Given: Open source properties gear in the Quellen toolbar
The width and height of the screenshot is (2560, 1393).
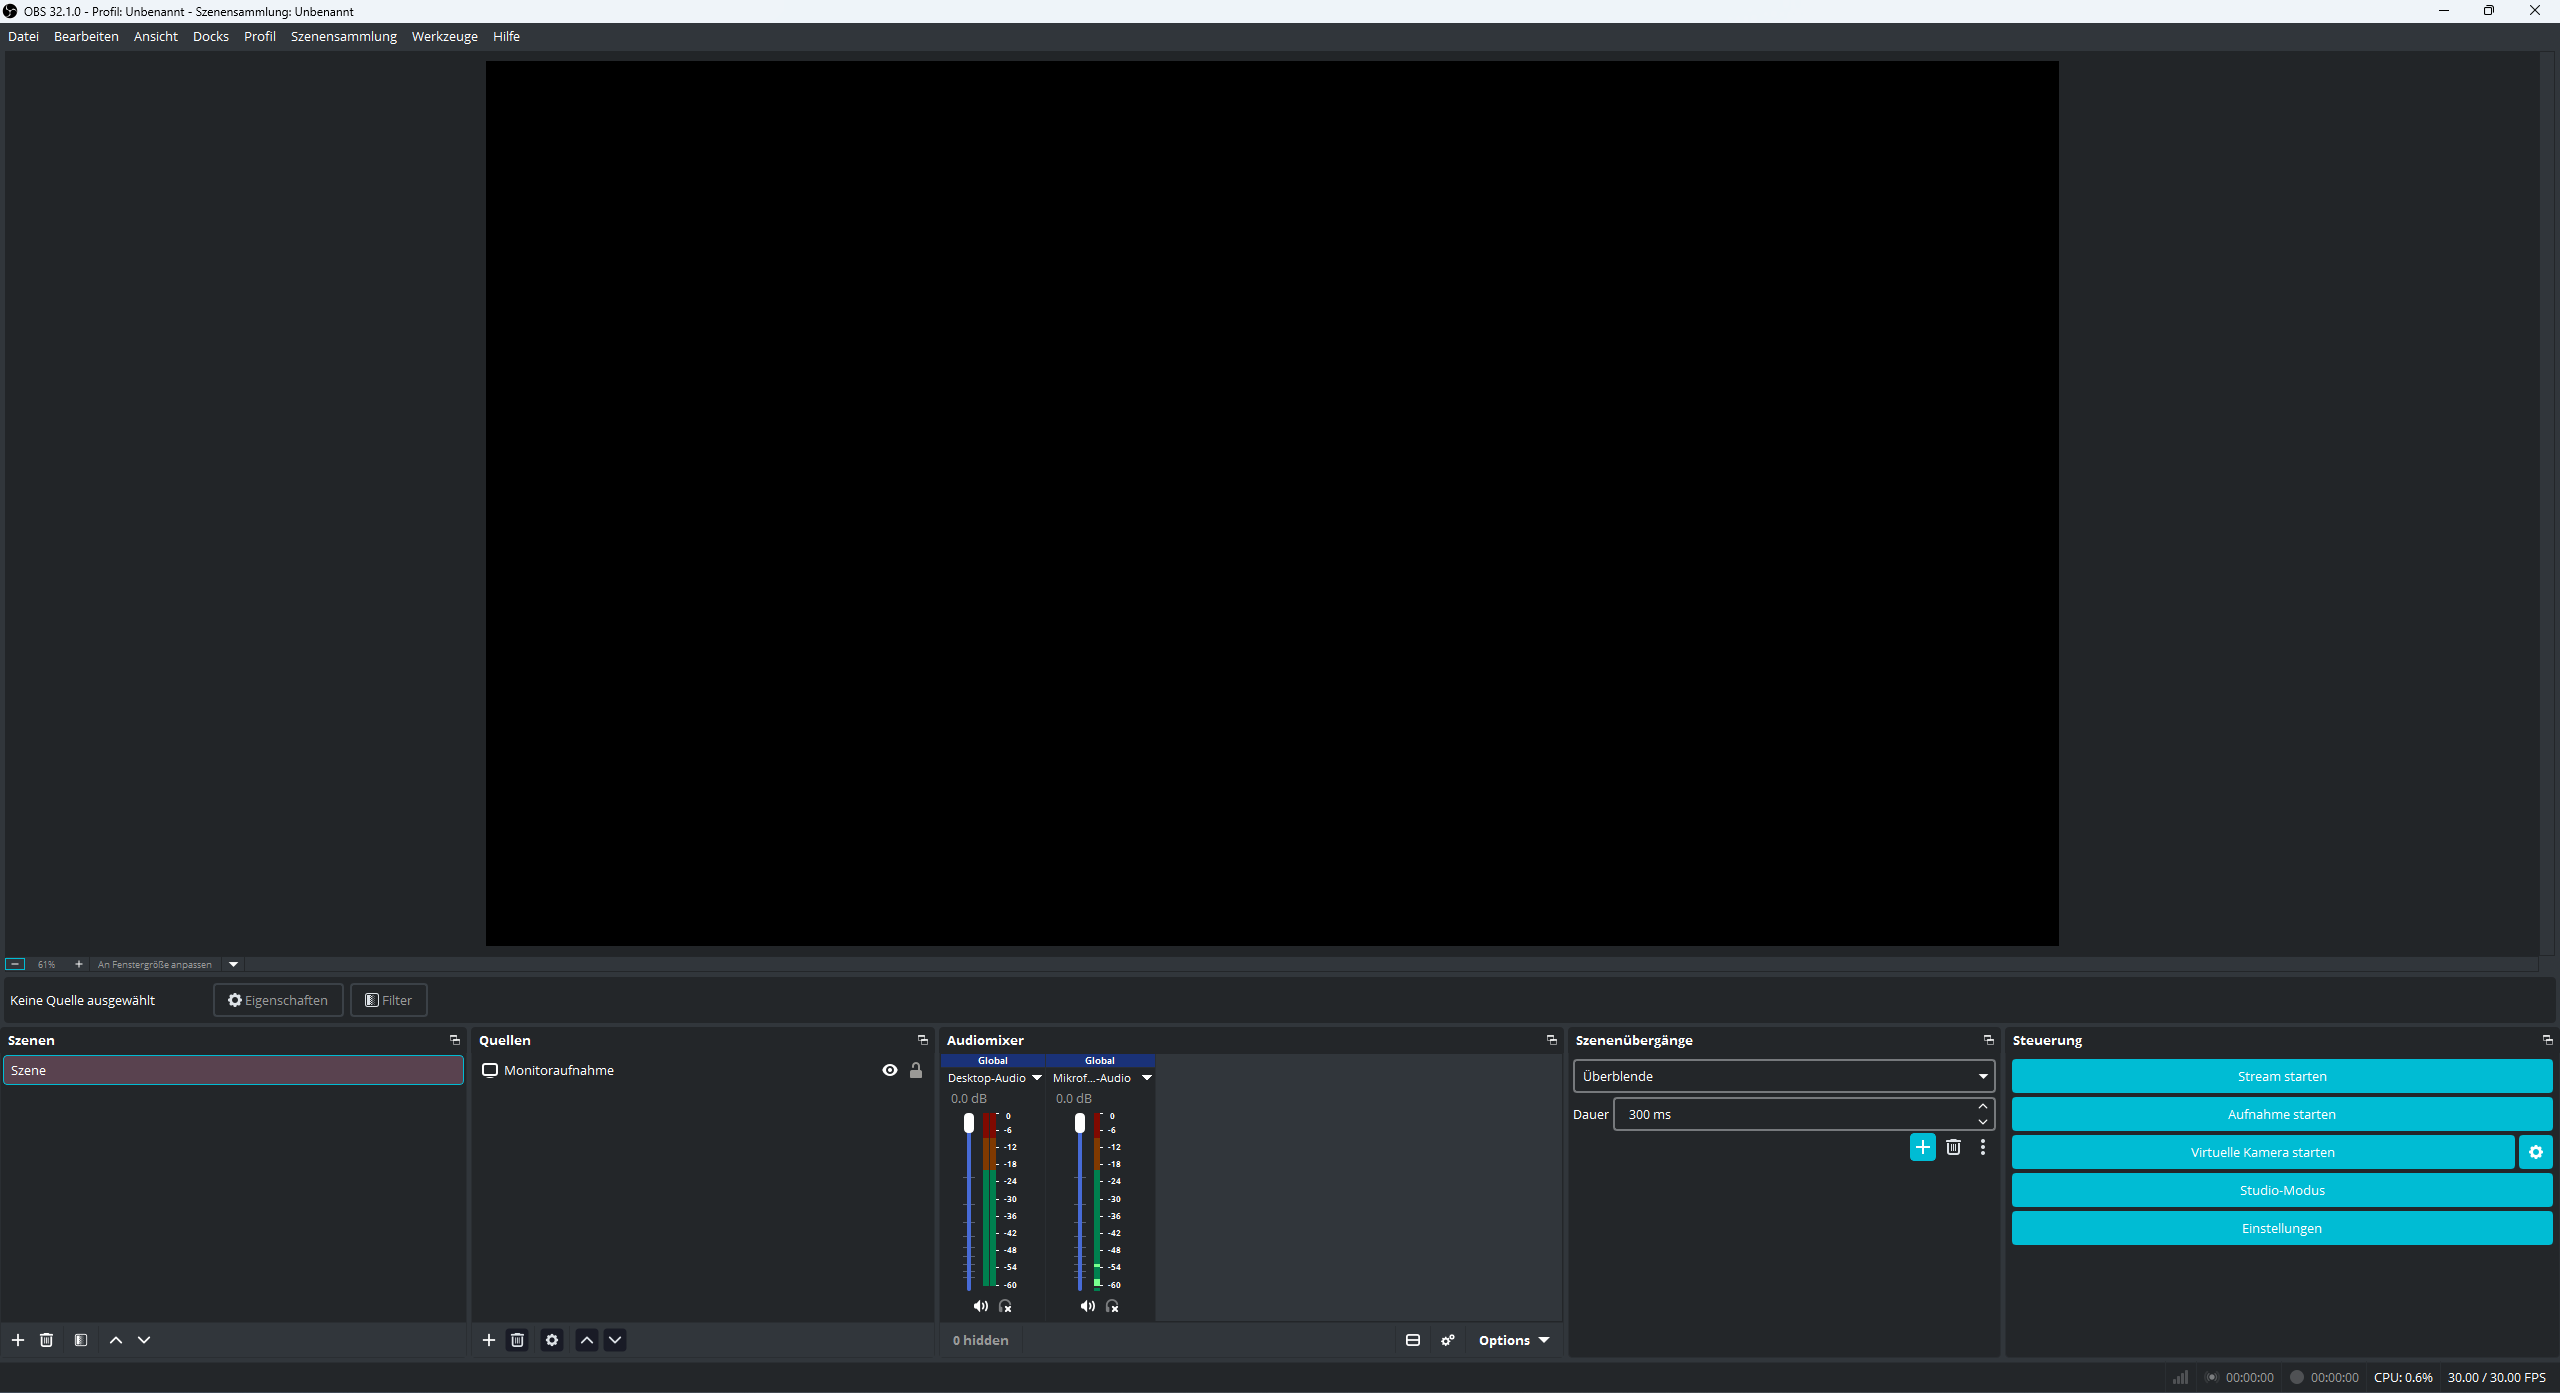Looking at the screenshot, I should [x=552, y=1340].
